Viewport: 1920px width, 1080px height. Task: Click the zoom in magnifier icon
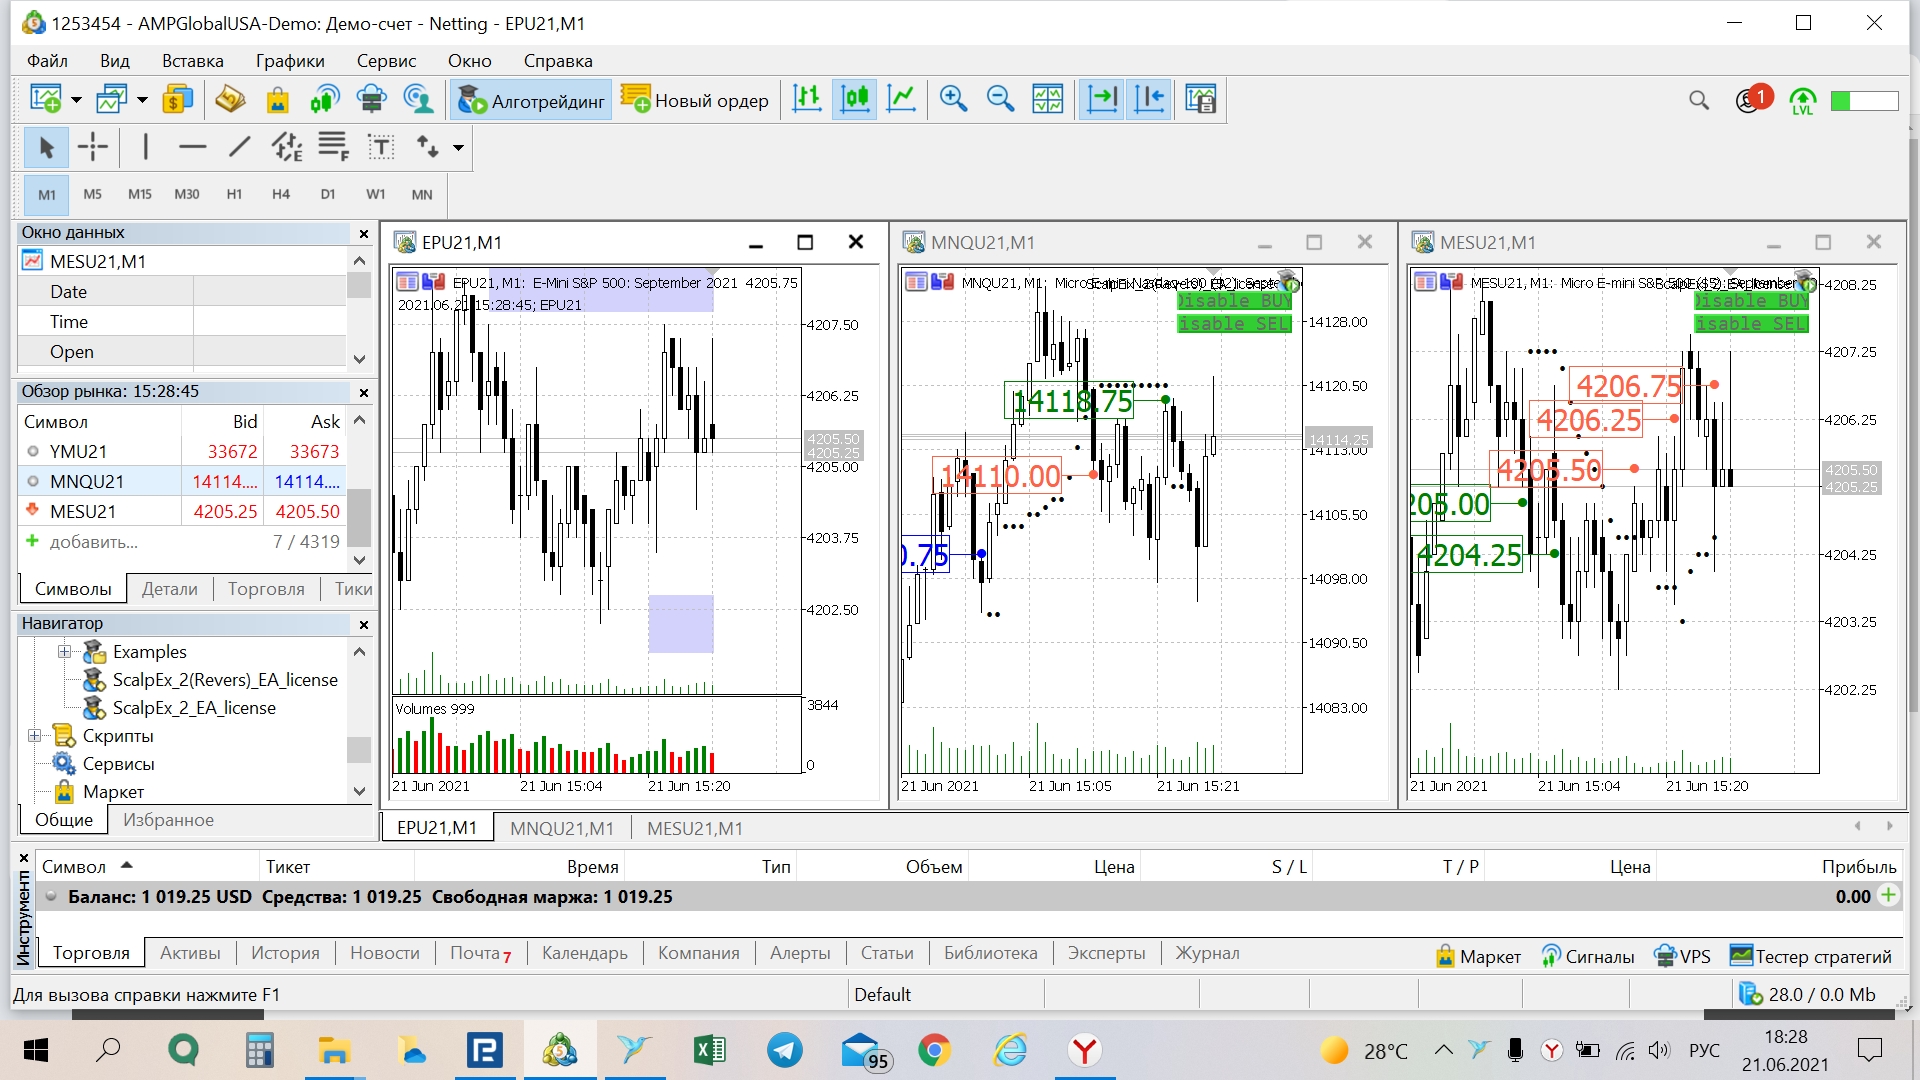(953, 99)
